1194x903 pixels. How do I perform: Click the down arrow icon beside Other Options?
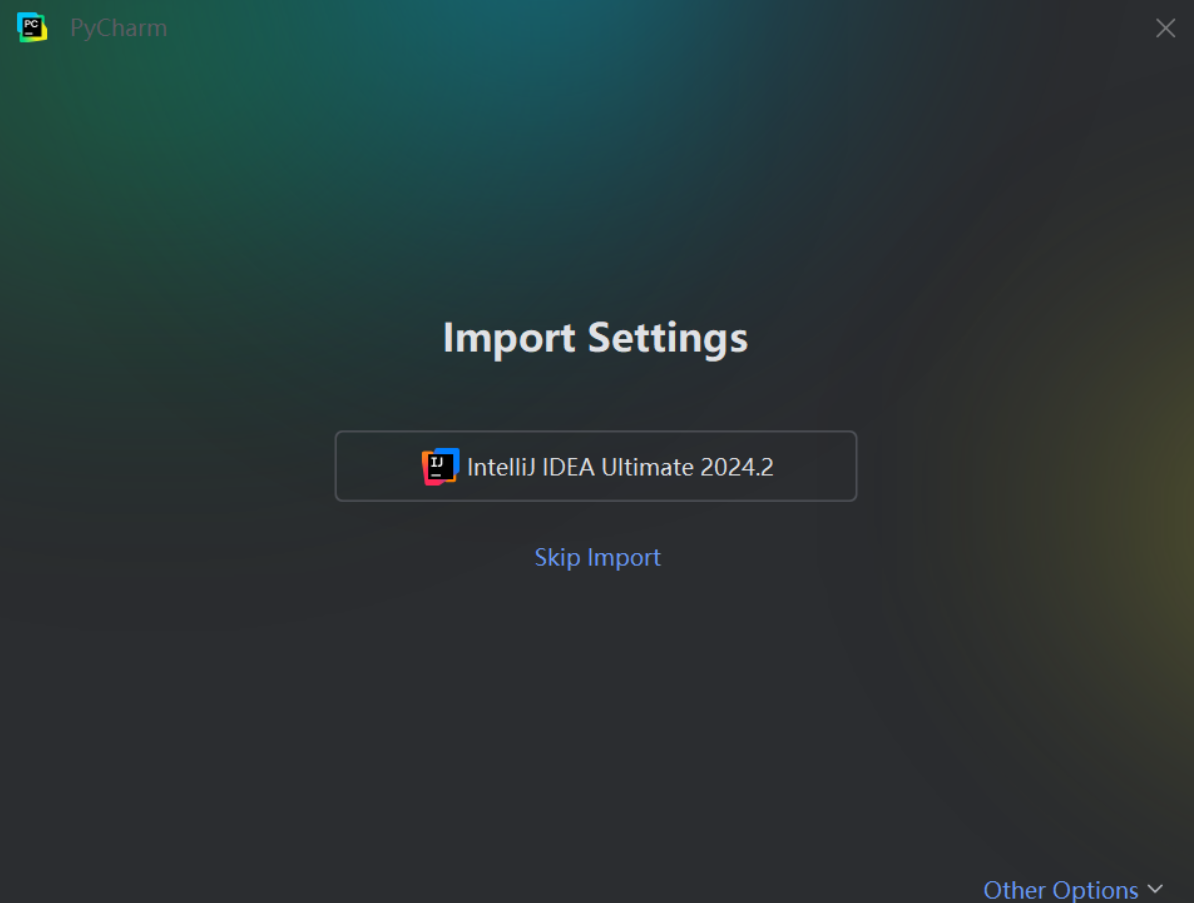click(x=1156, y=889)
